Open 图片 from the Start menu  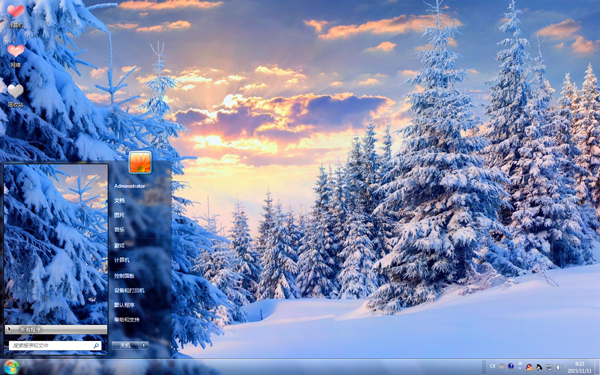click(x=119, y=215)
